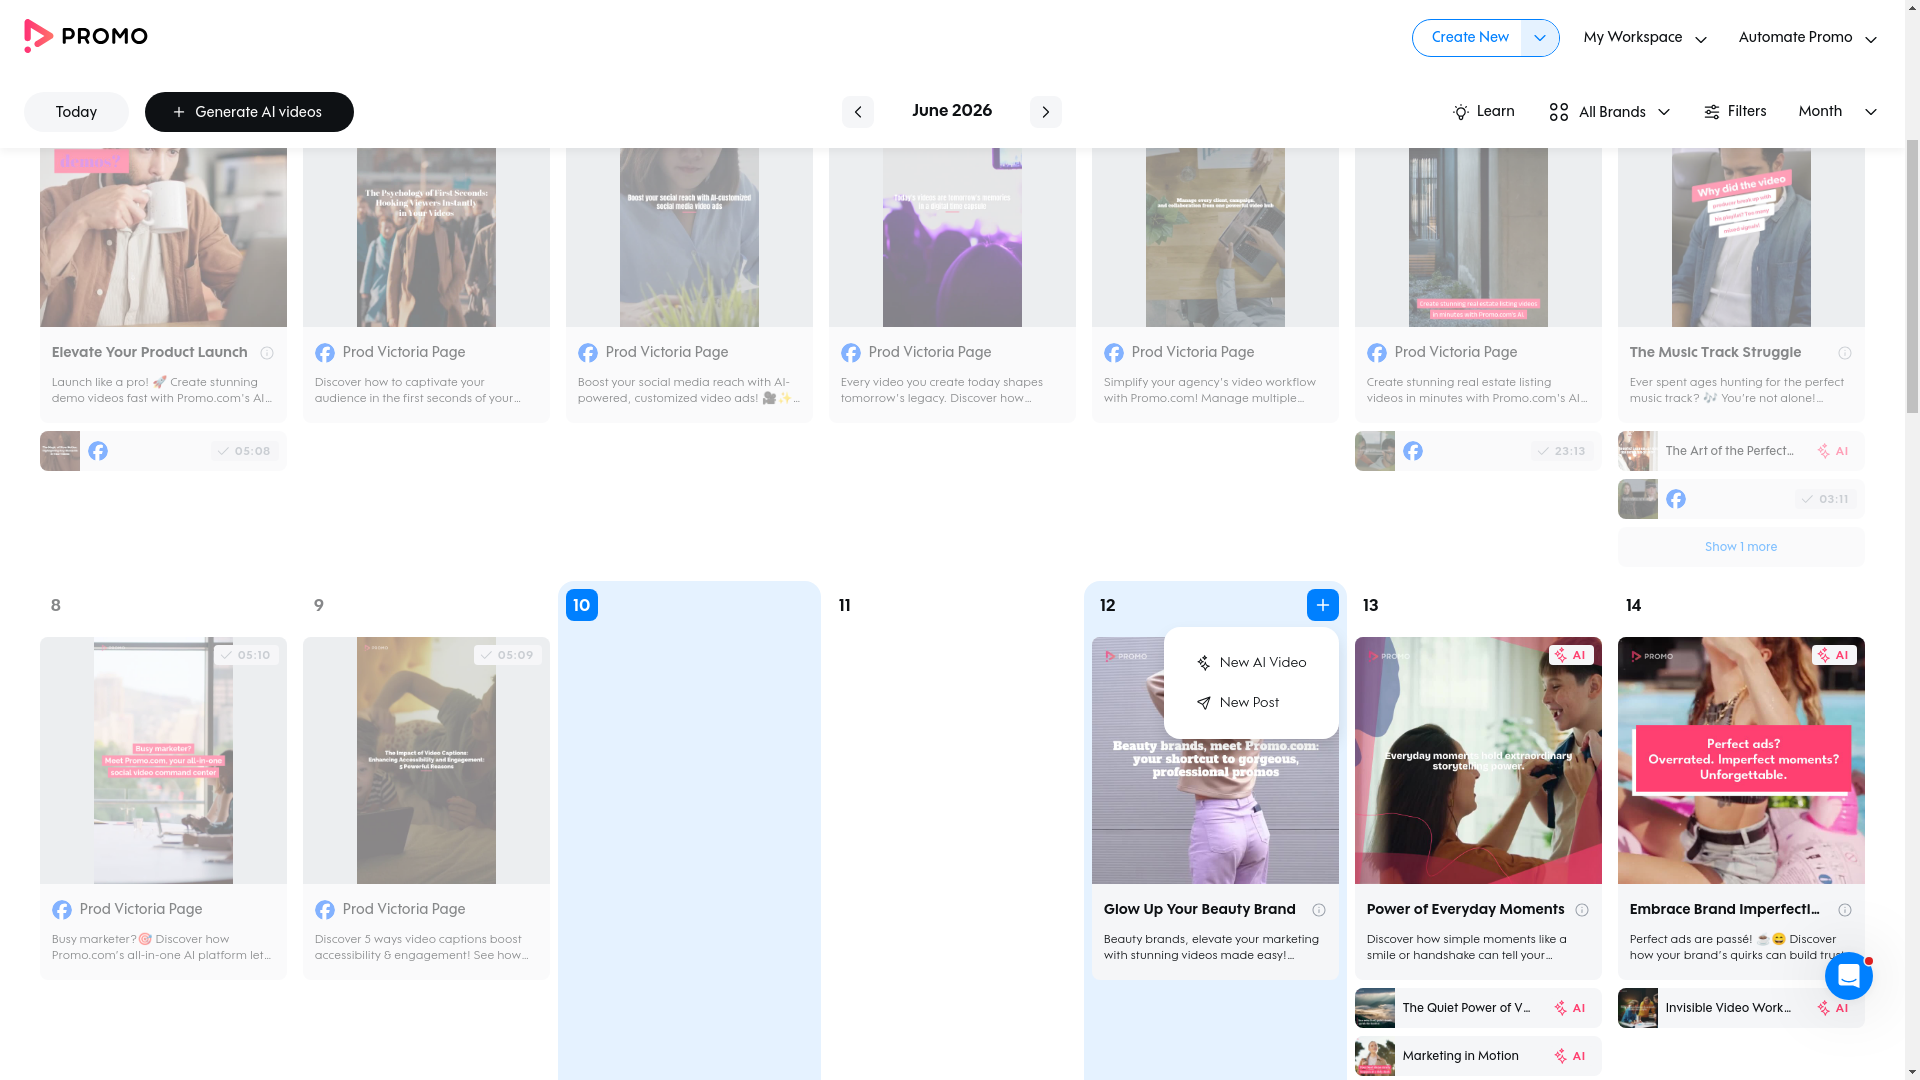Open info icon for Power of Everyday Moments
Image resolution: width=1920 pixels, height=1080 pixels.
[1582, 910]
